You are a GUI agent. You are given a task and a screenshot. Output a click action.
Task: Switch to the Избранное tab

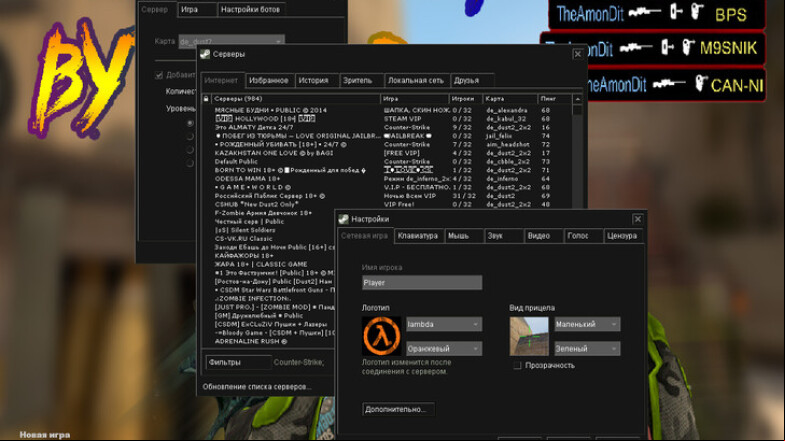[269, 80]
